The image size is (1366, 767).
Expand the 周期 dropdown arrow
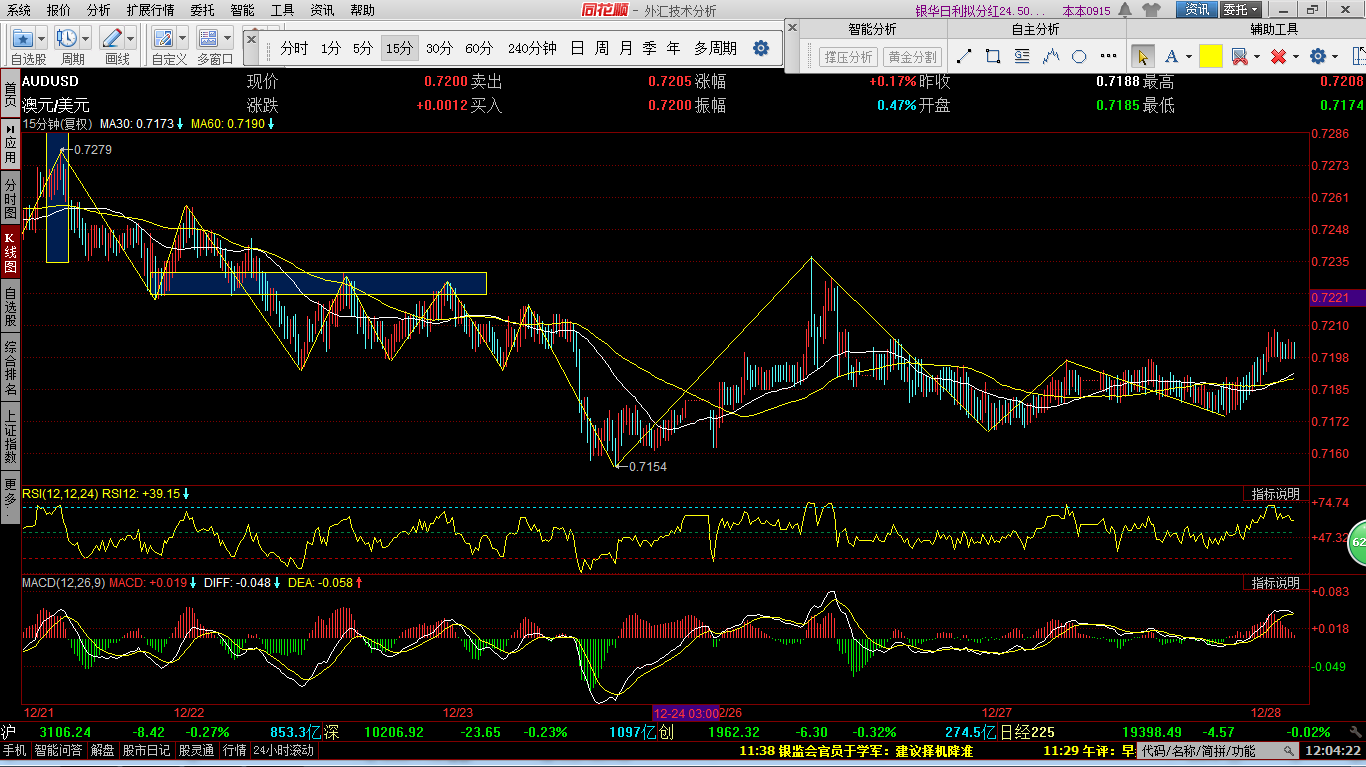pyautogui.click(x=86, y=39)
